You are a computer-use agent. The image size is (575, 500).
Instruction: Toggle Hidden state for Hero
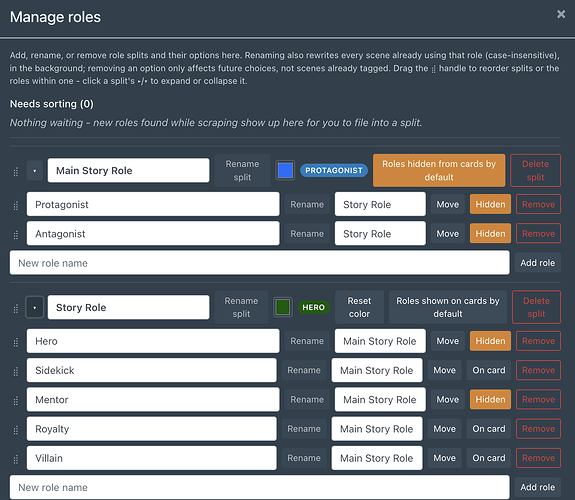click(490, 341)
